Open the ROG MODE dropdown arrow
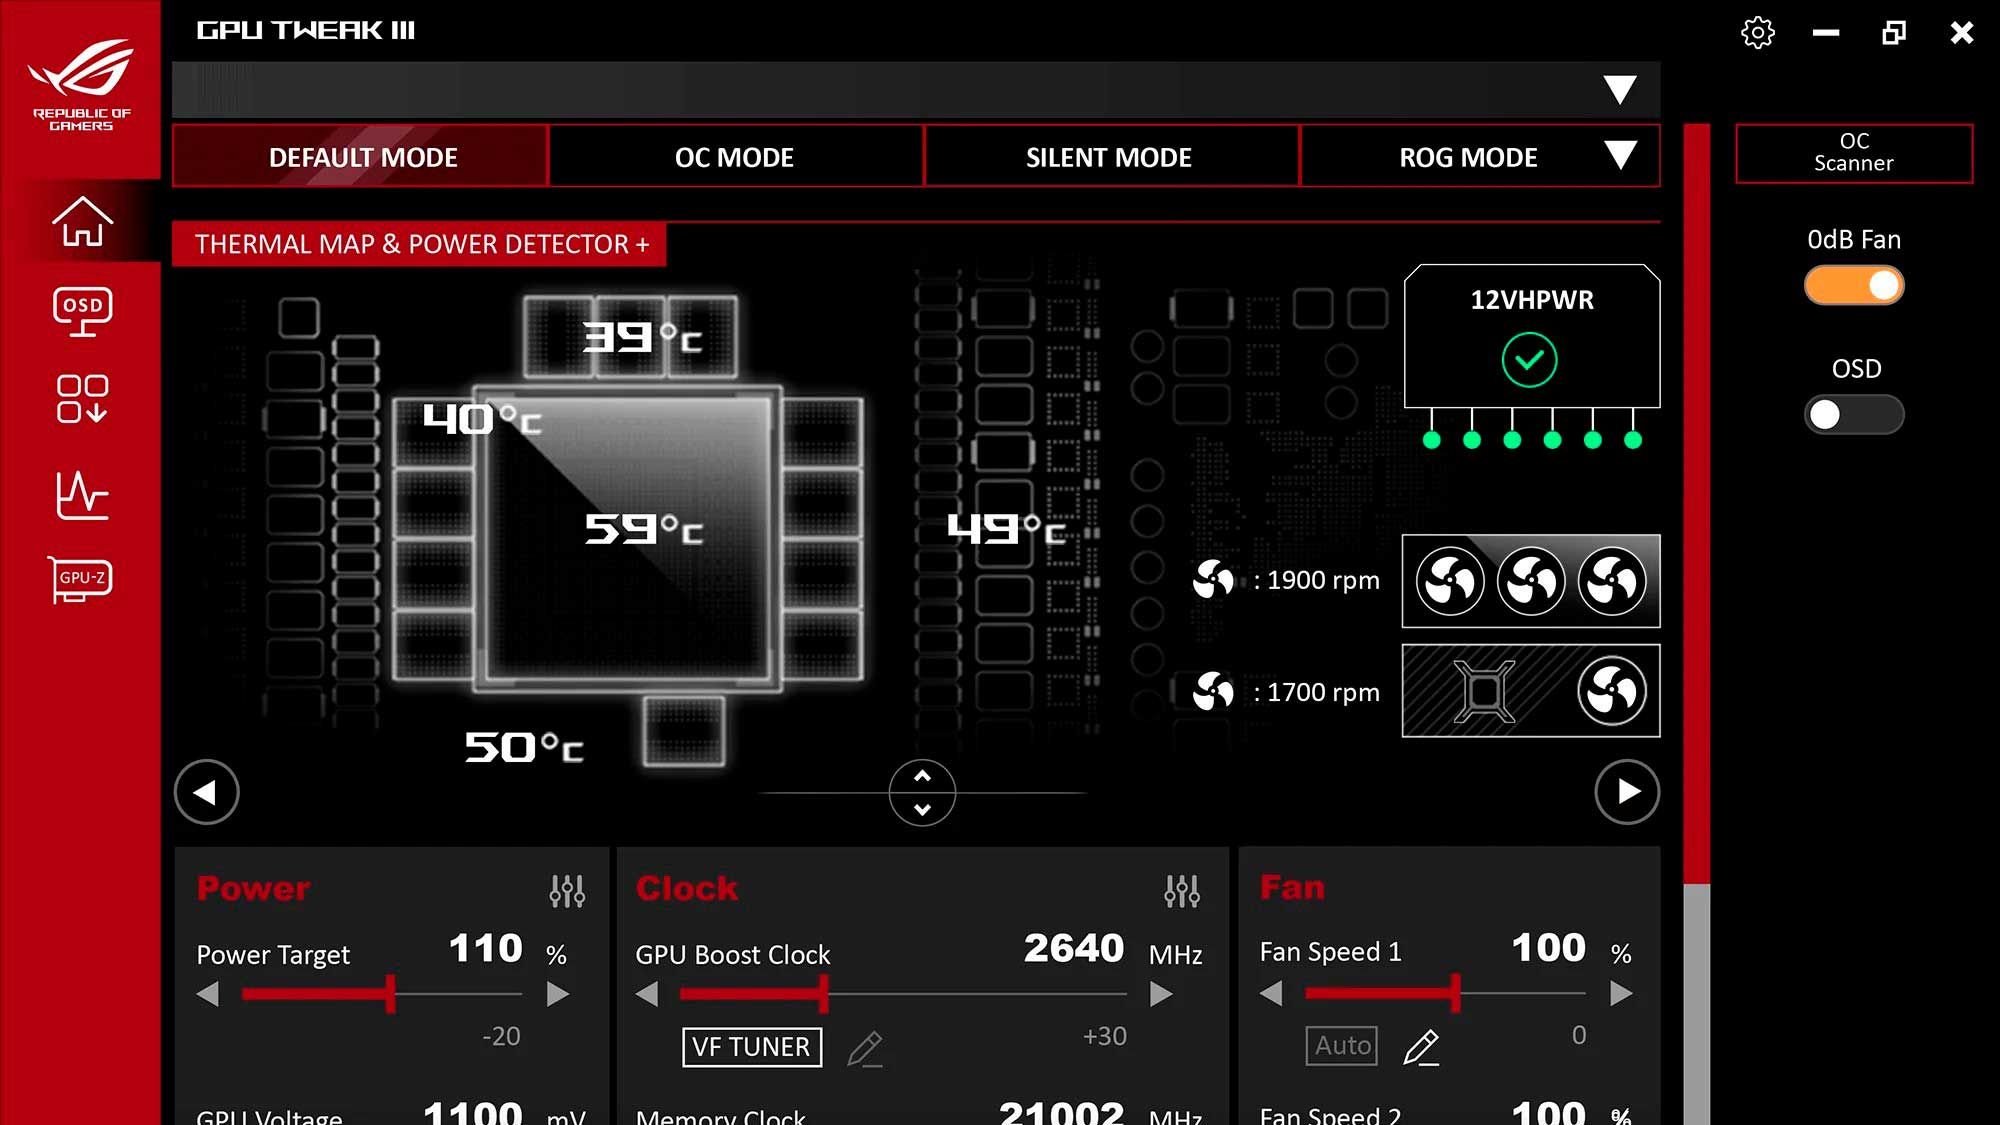2000x1125 pixels. [x=1621, y=156]
